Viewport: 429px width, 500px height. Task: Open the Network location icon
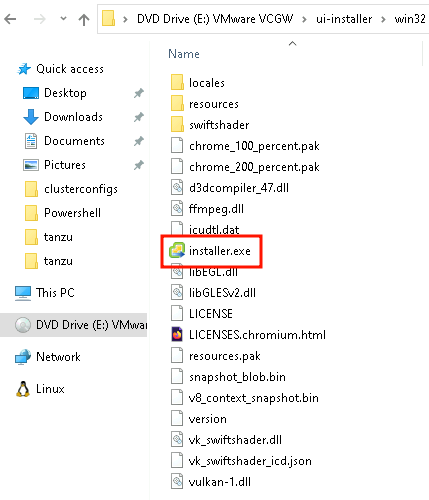click(x=23, y=357)
